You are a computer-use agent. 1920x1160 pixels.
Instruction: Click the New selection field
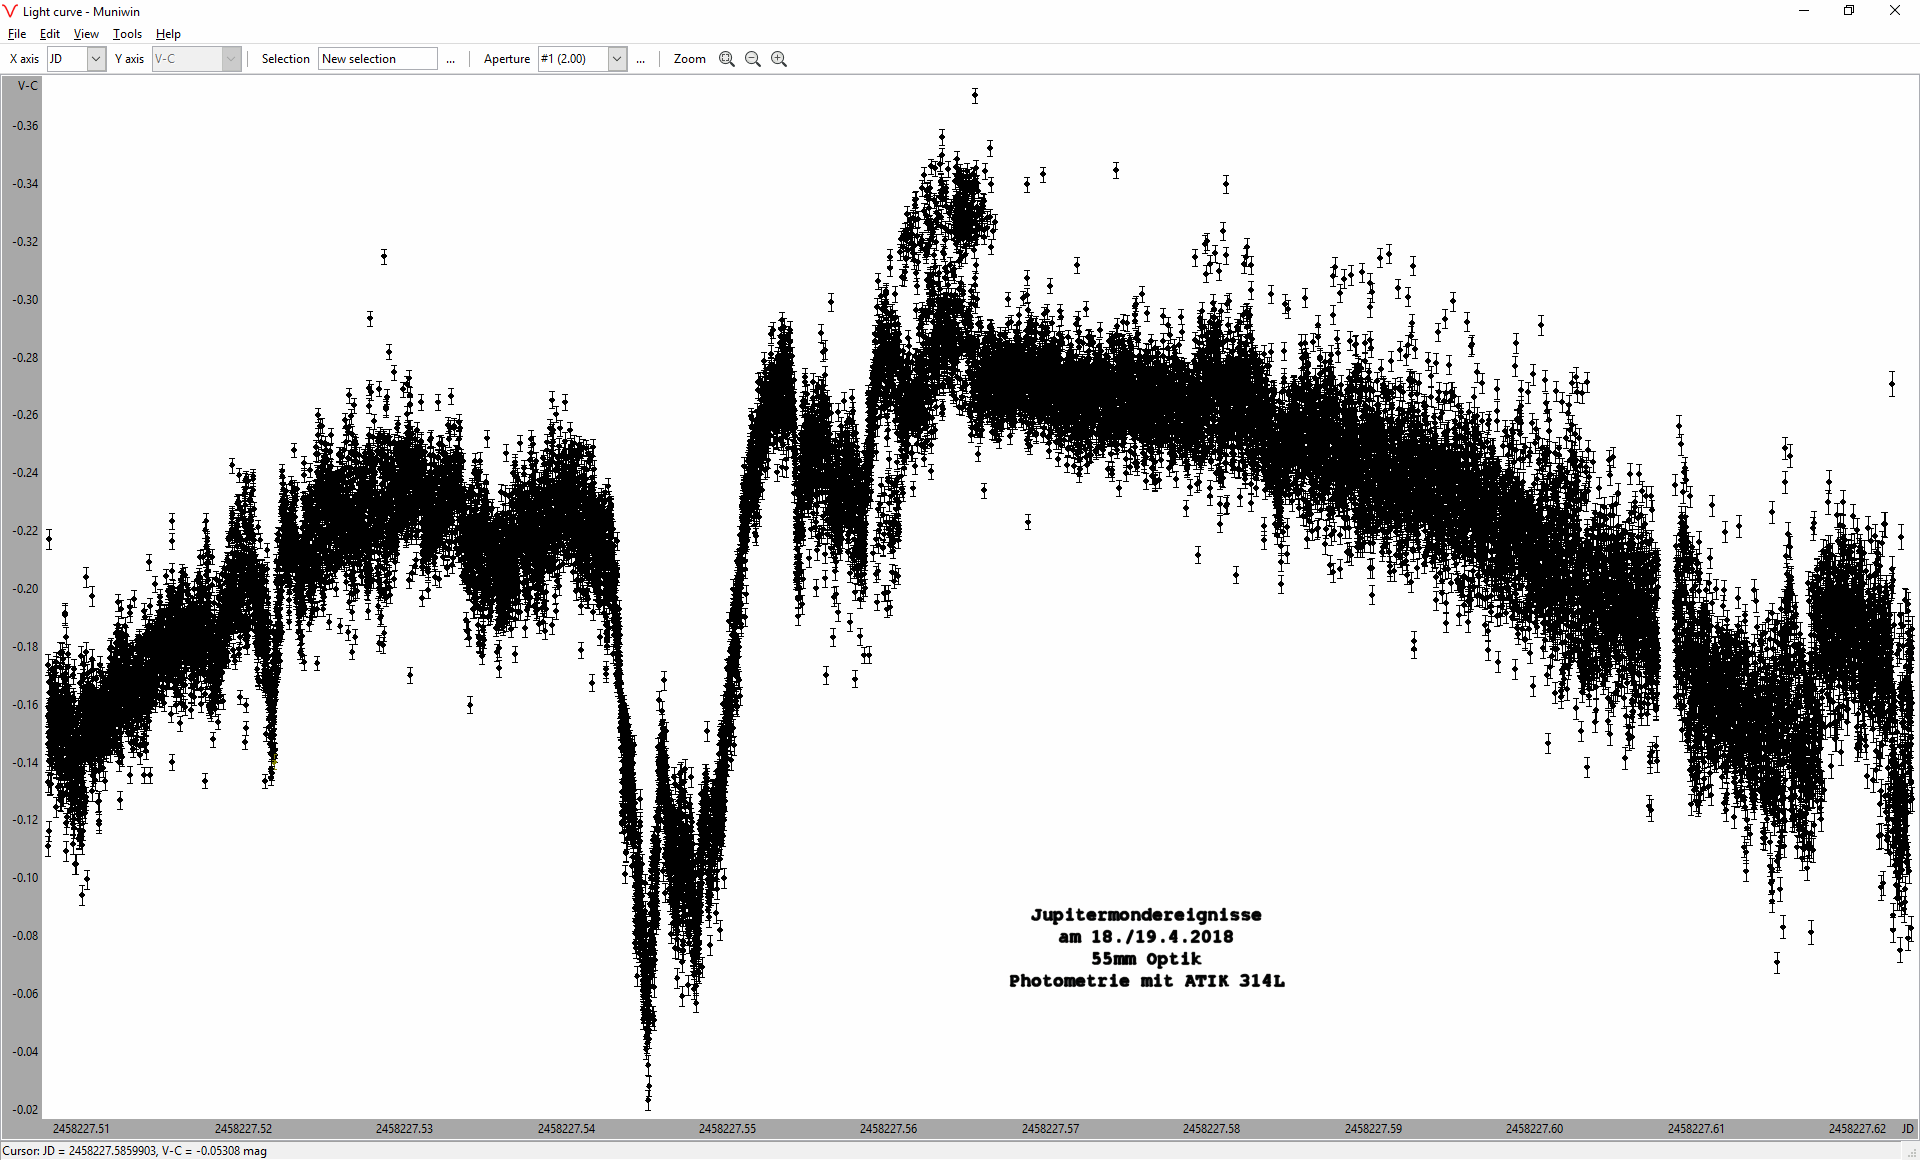point(377,59)
